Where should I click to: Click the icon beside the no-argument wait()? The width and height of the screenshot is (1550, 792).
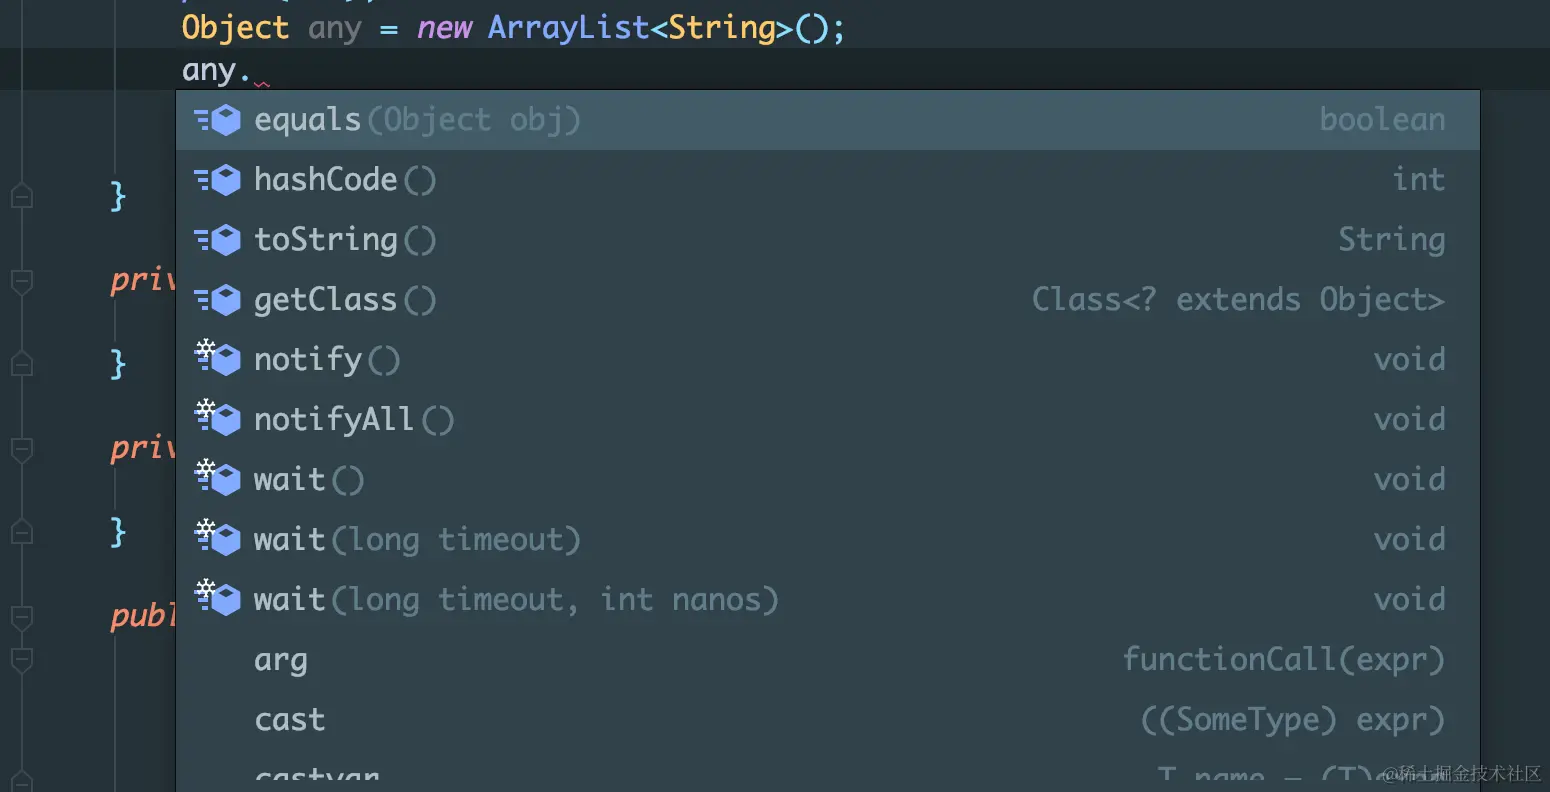click(x=218, y=479)
